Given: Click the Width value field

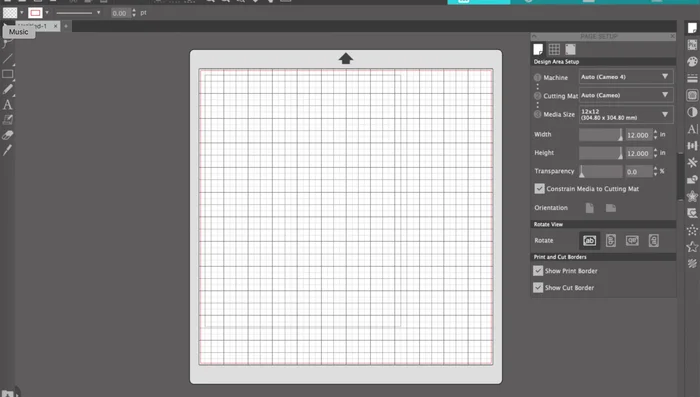Looking at the screenshot, I should (638, 135).
